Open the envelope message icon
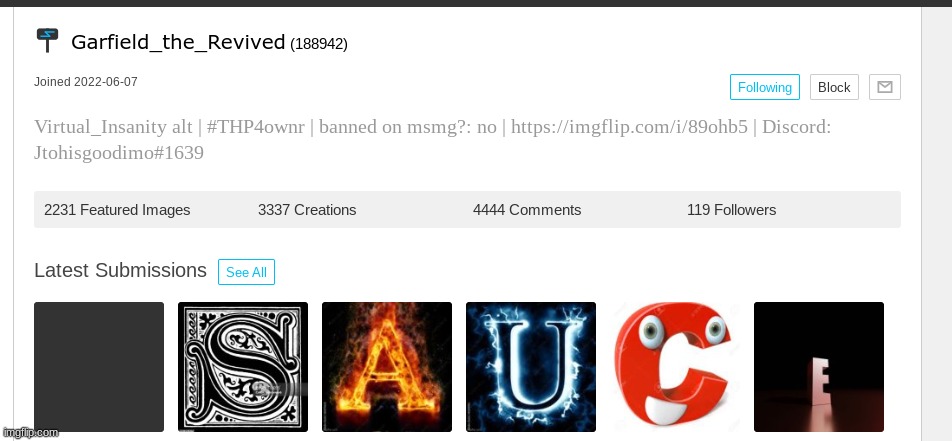Viewport: 952px width, 441px height. coord(885,87)
